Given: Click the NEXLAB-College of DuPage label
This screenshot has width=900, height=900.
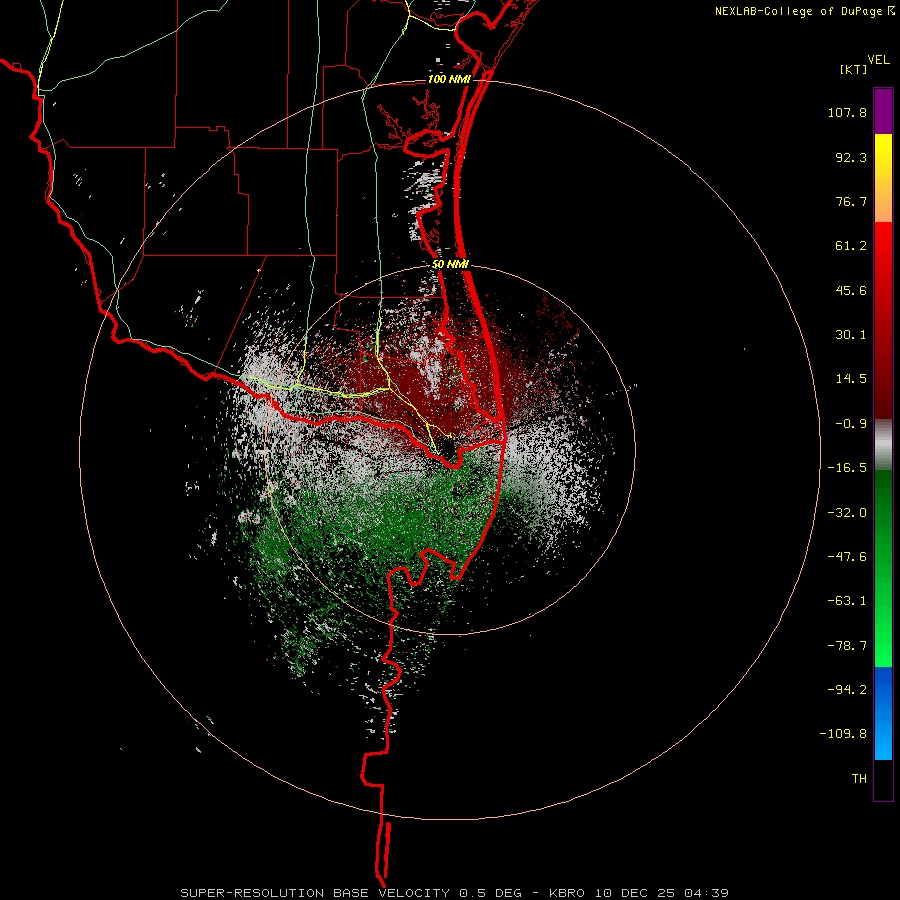Looking at the screenshot, I should pos(803,11).
